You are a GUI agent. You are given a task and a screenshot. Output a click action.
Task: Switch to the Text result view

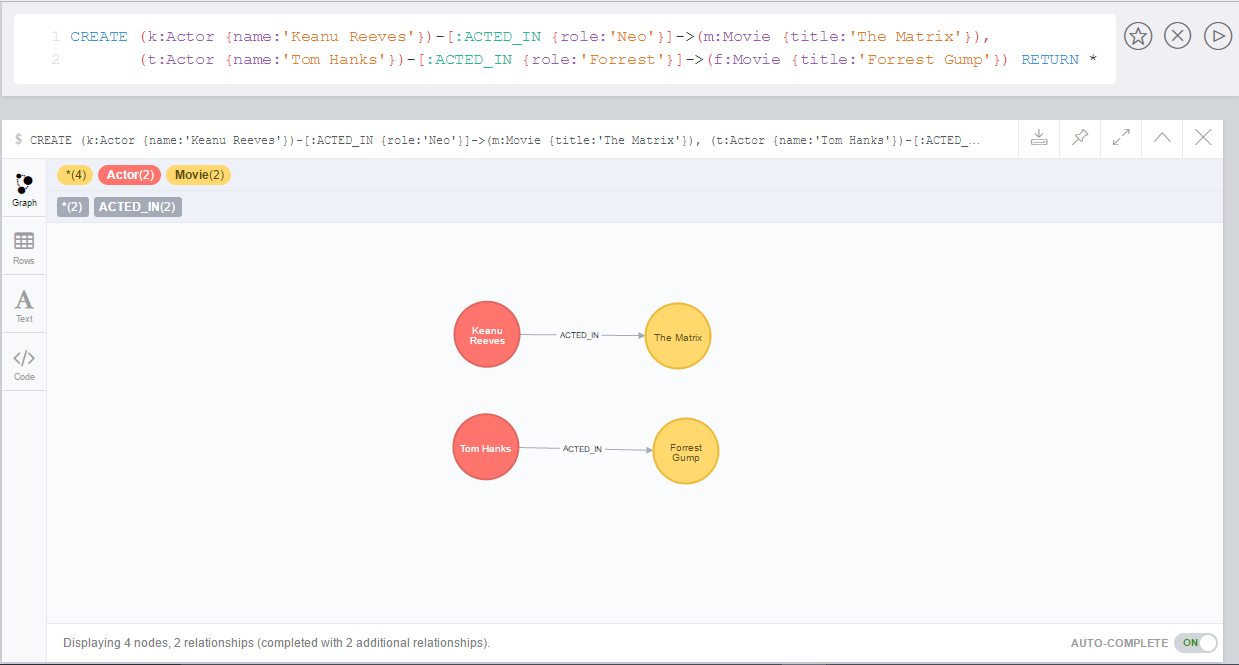pos(24,303)
